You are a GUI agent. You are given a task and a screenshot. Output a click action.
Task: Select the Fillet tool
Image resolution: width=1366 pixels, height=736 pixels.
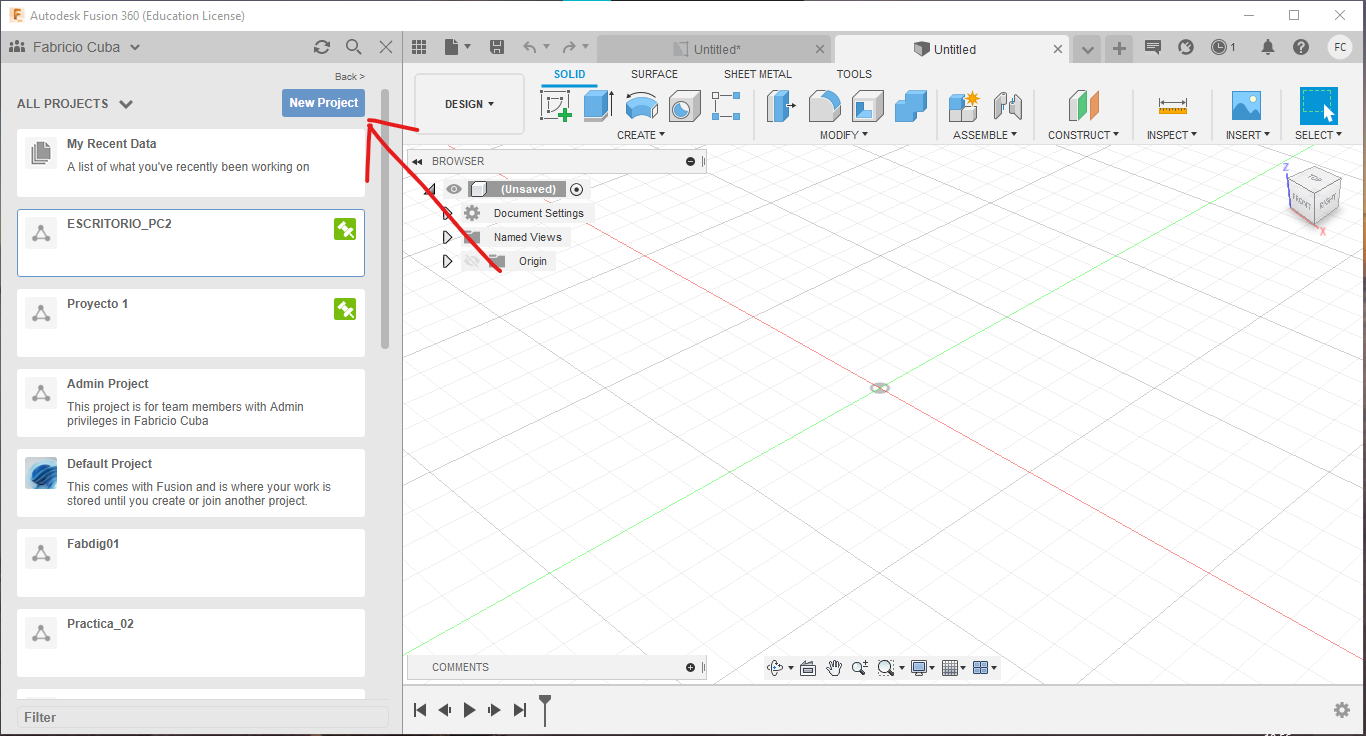pyautogui.click(x=824, y=106)
